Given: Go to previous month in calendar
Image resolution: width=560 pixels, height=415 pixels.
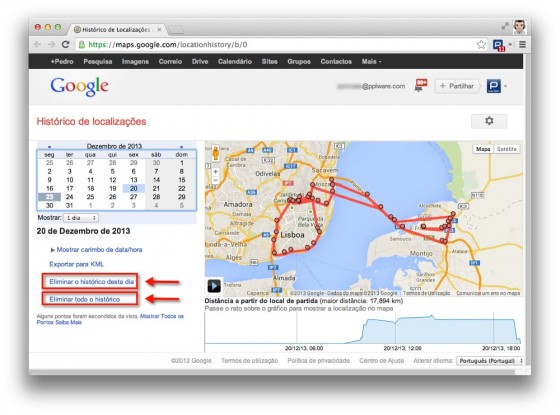Looking at the screenshot, I should 49,146.
